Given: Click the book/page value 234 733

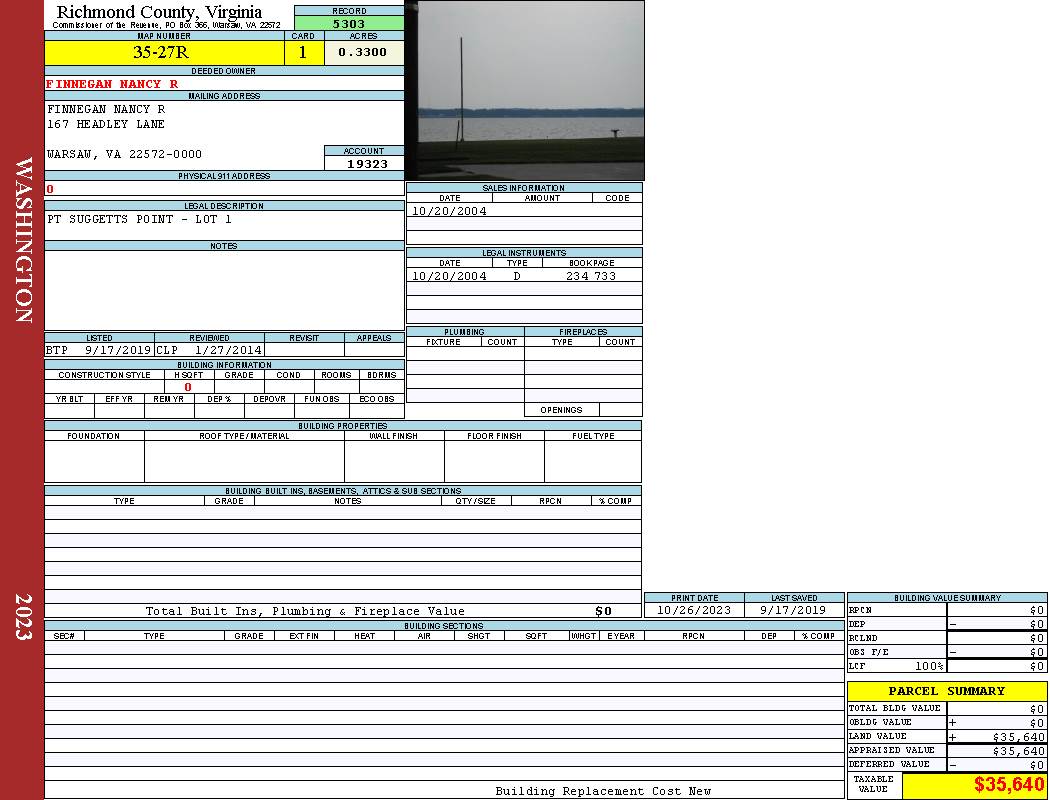Looking at the screenshot, I should click(x=591, y=276).
